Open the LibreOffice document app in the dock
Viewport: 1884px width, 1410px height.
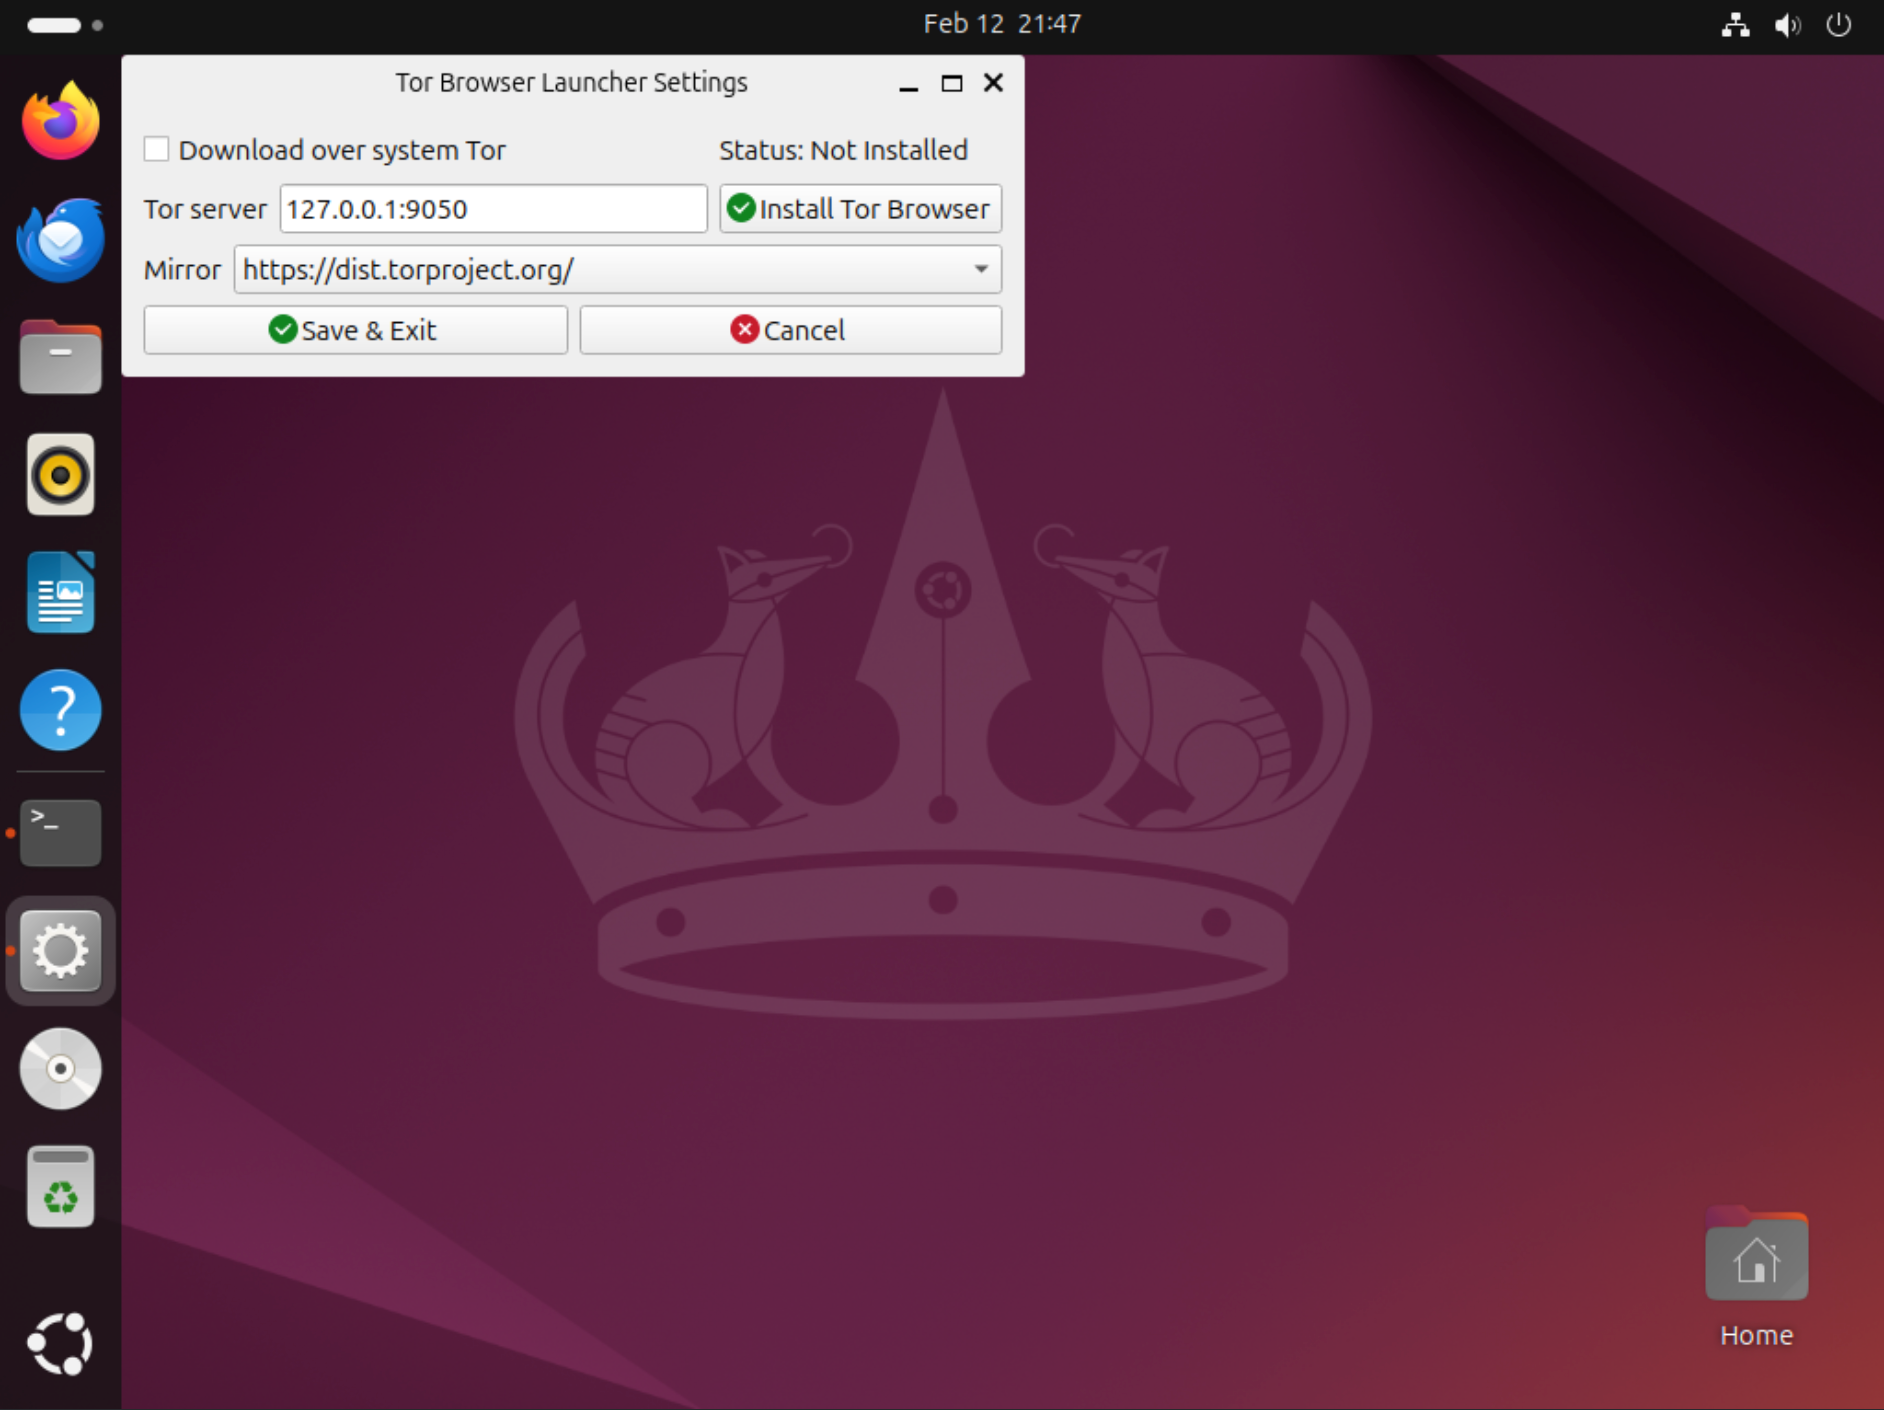(59, 592)
